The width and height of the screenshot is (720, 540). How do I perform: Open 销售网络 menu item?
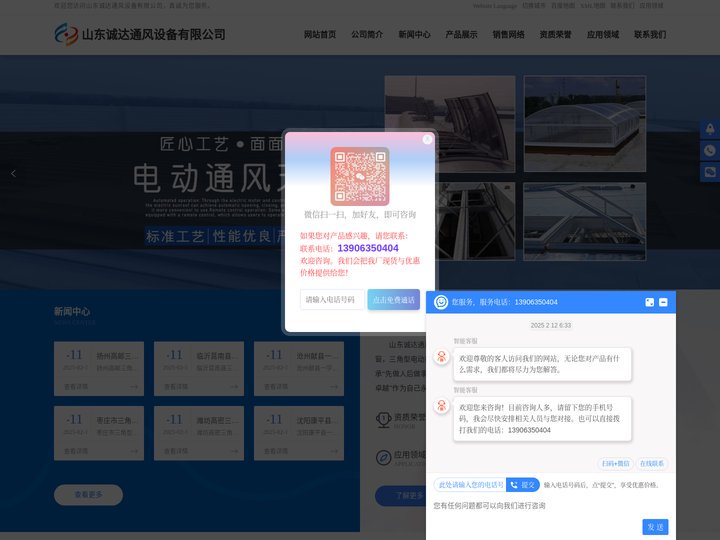click(508, 34)
